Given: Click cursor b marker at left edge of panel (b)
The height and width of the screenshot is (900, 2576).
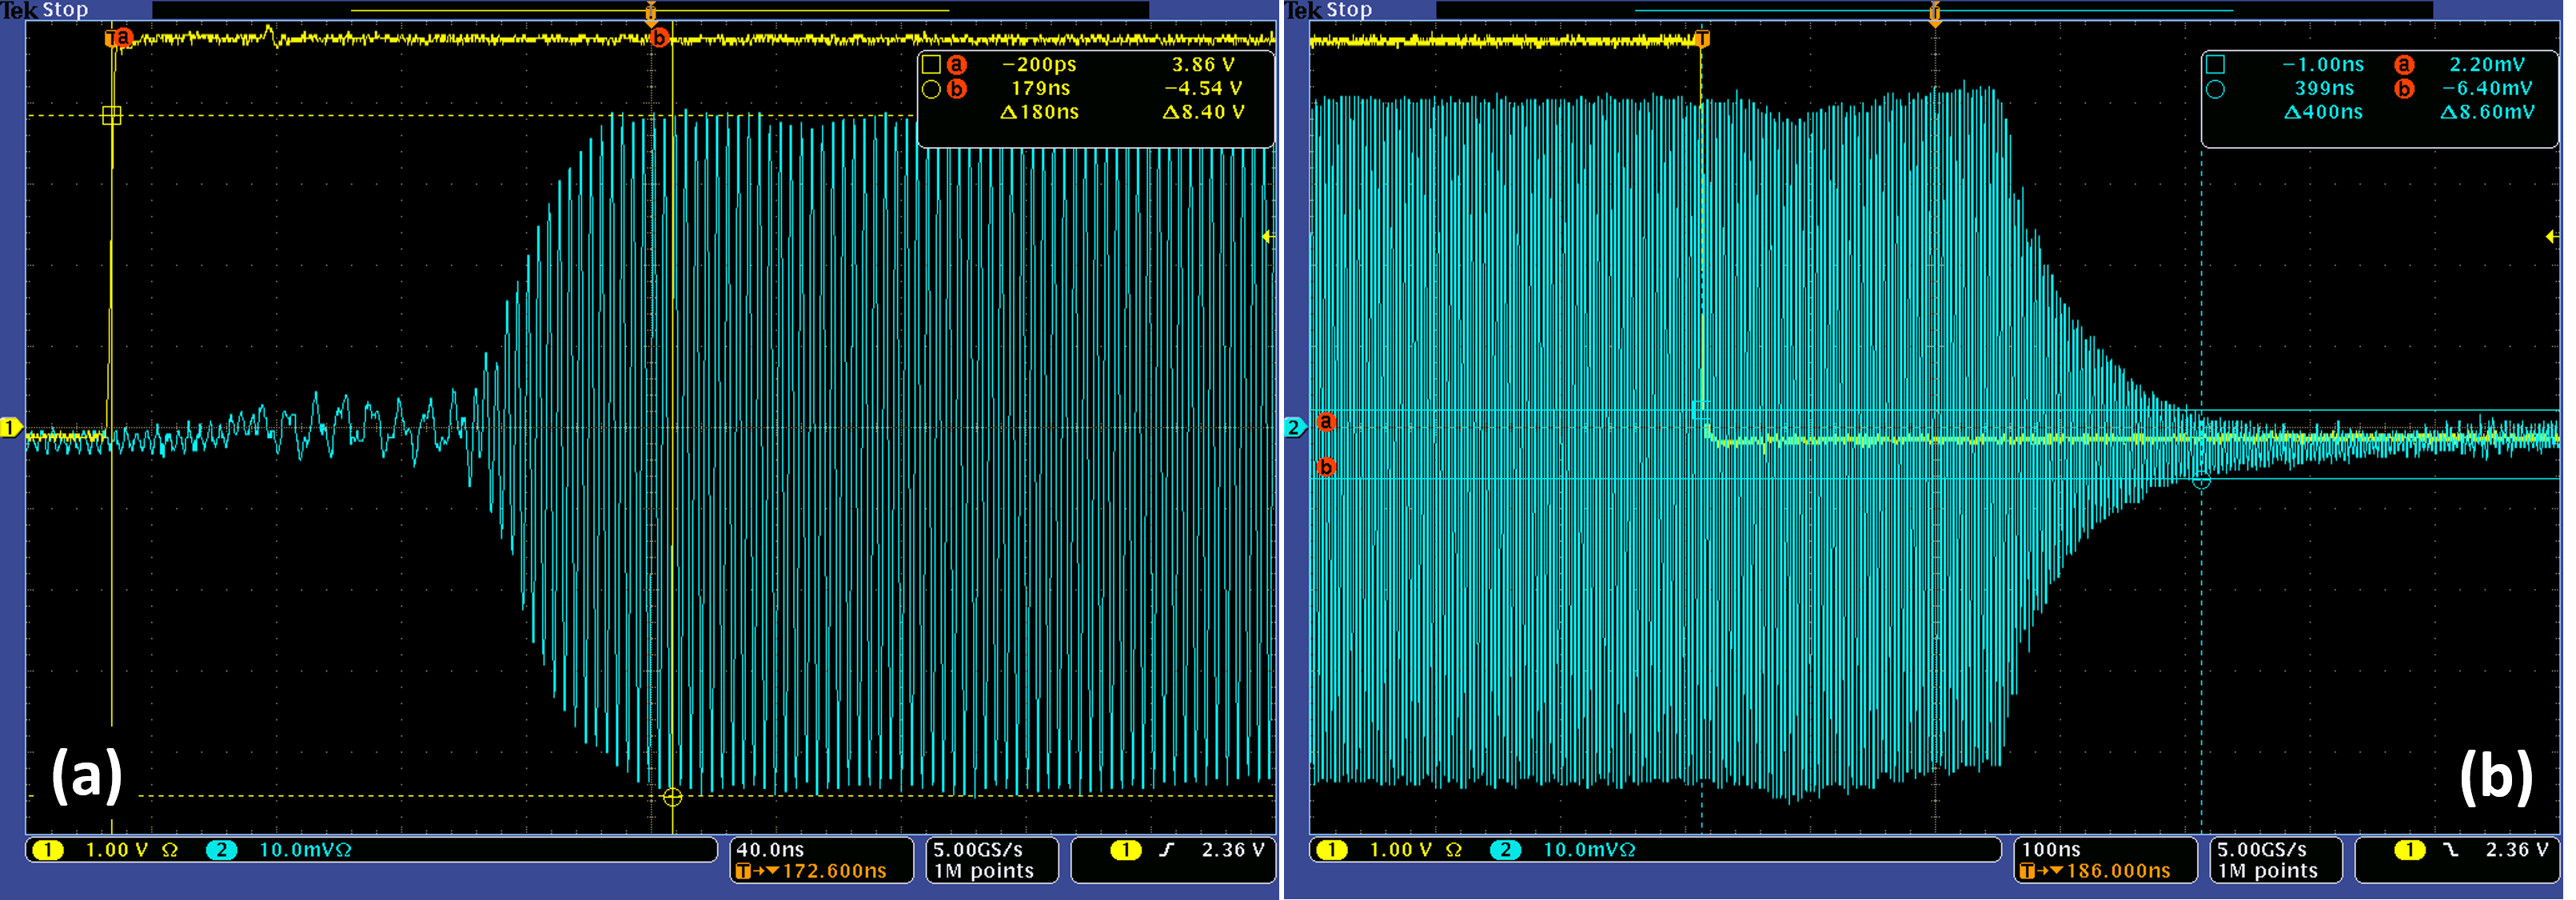Looking at the screenshot, I should click(x=1326, y=467).
